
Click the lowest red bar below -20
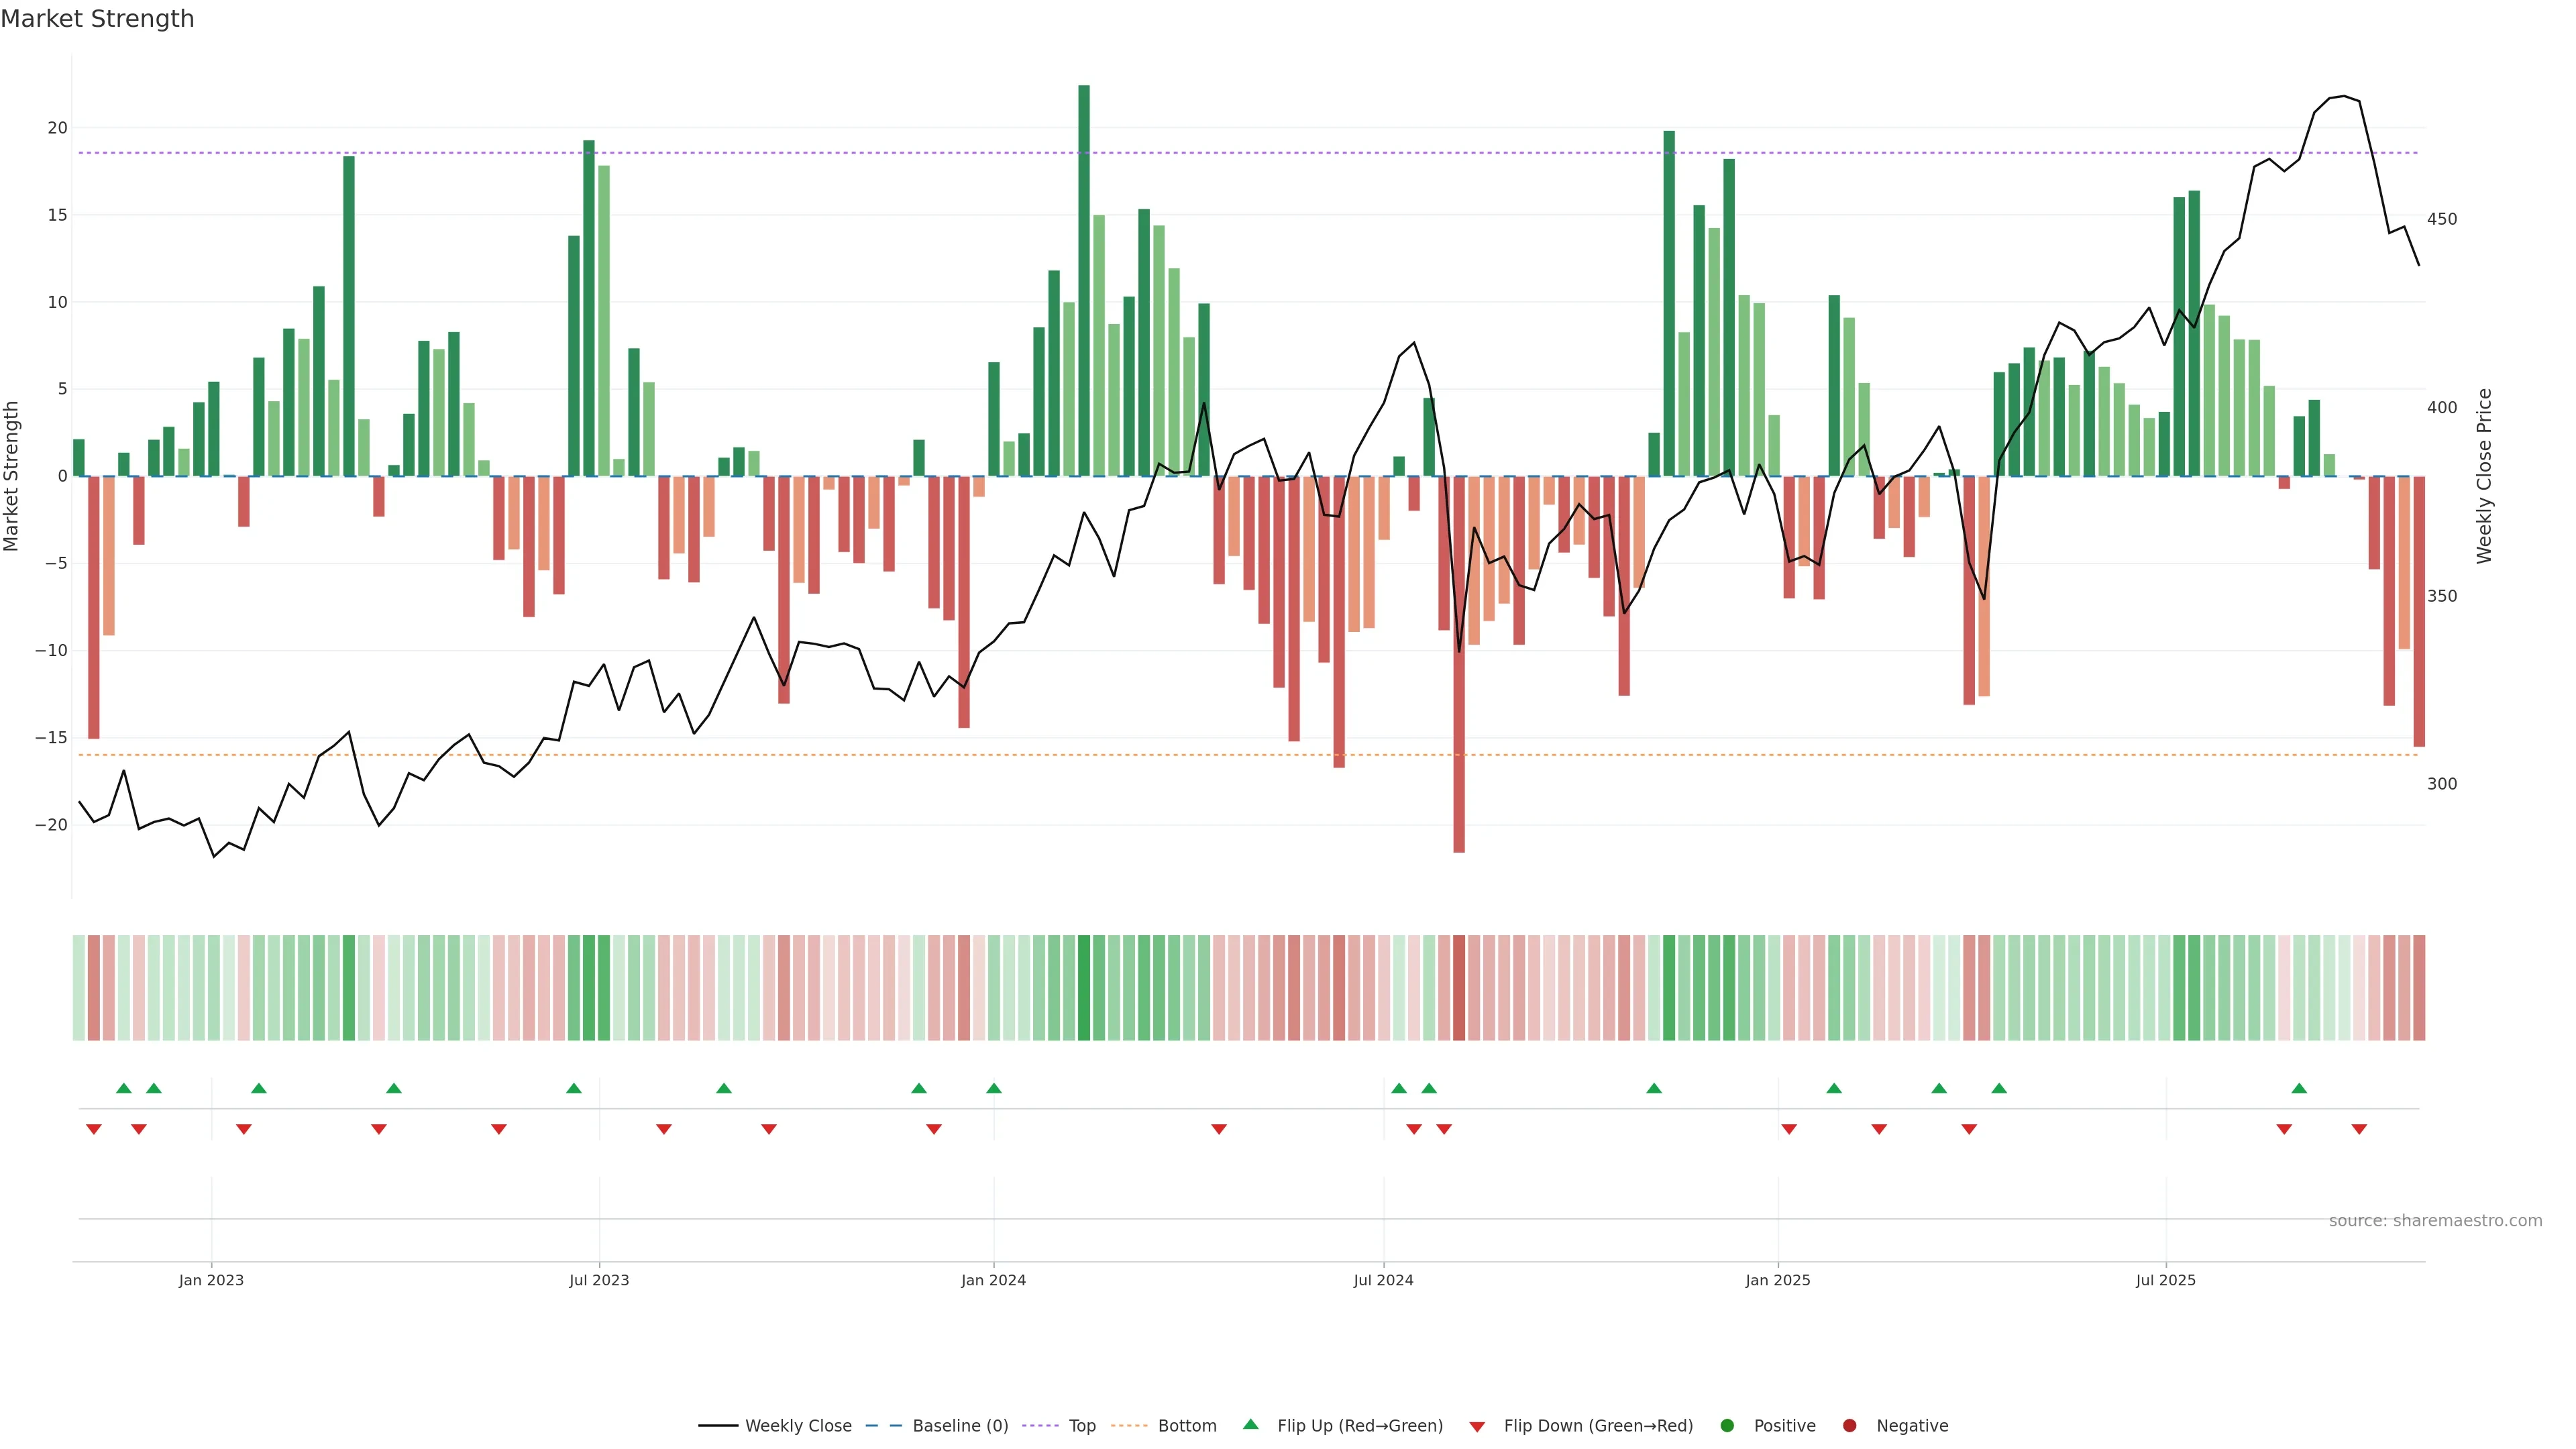(1459, 665)
